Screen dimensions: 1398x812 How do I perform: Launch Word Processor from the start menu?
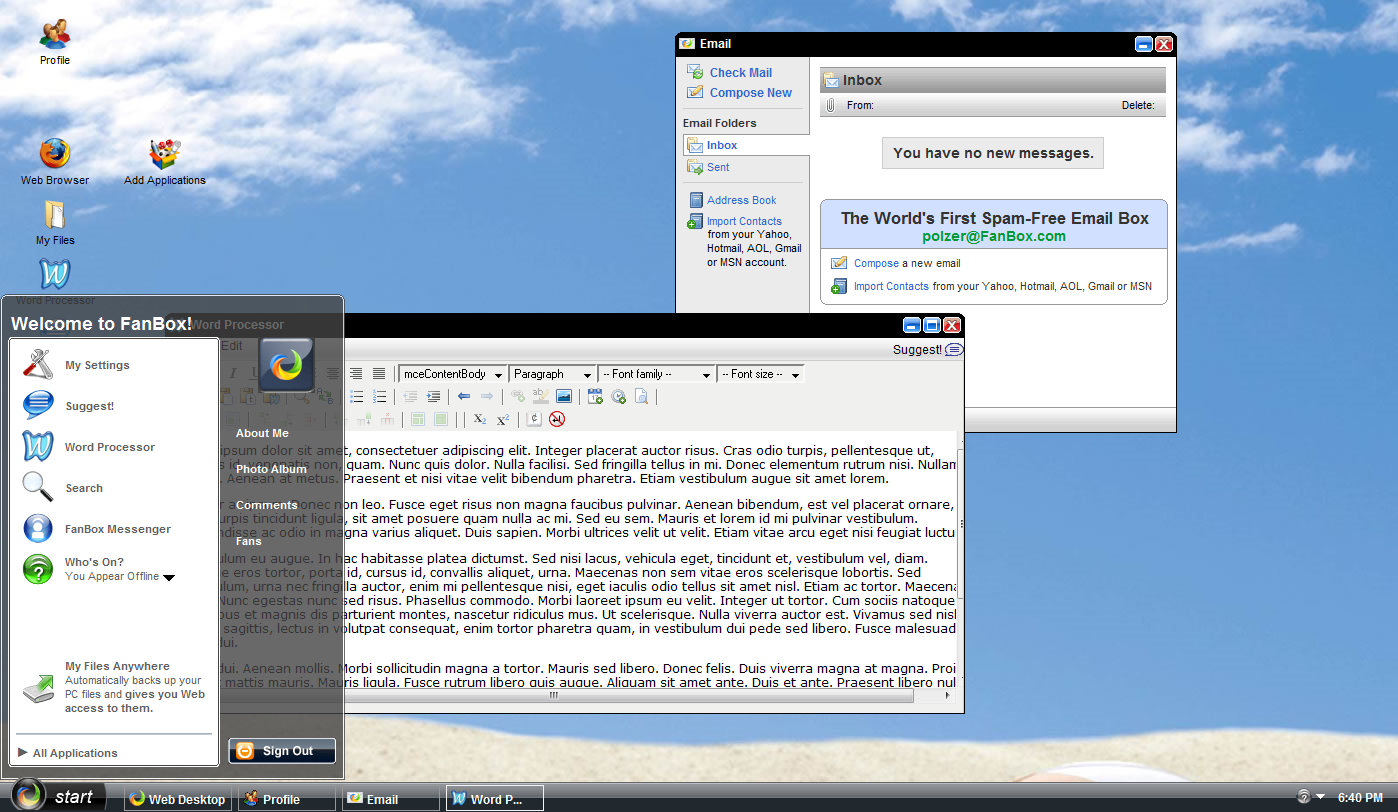tap(89, 447)
